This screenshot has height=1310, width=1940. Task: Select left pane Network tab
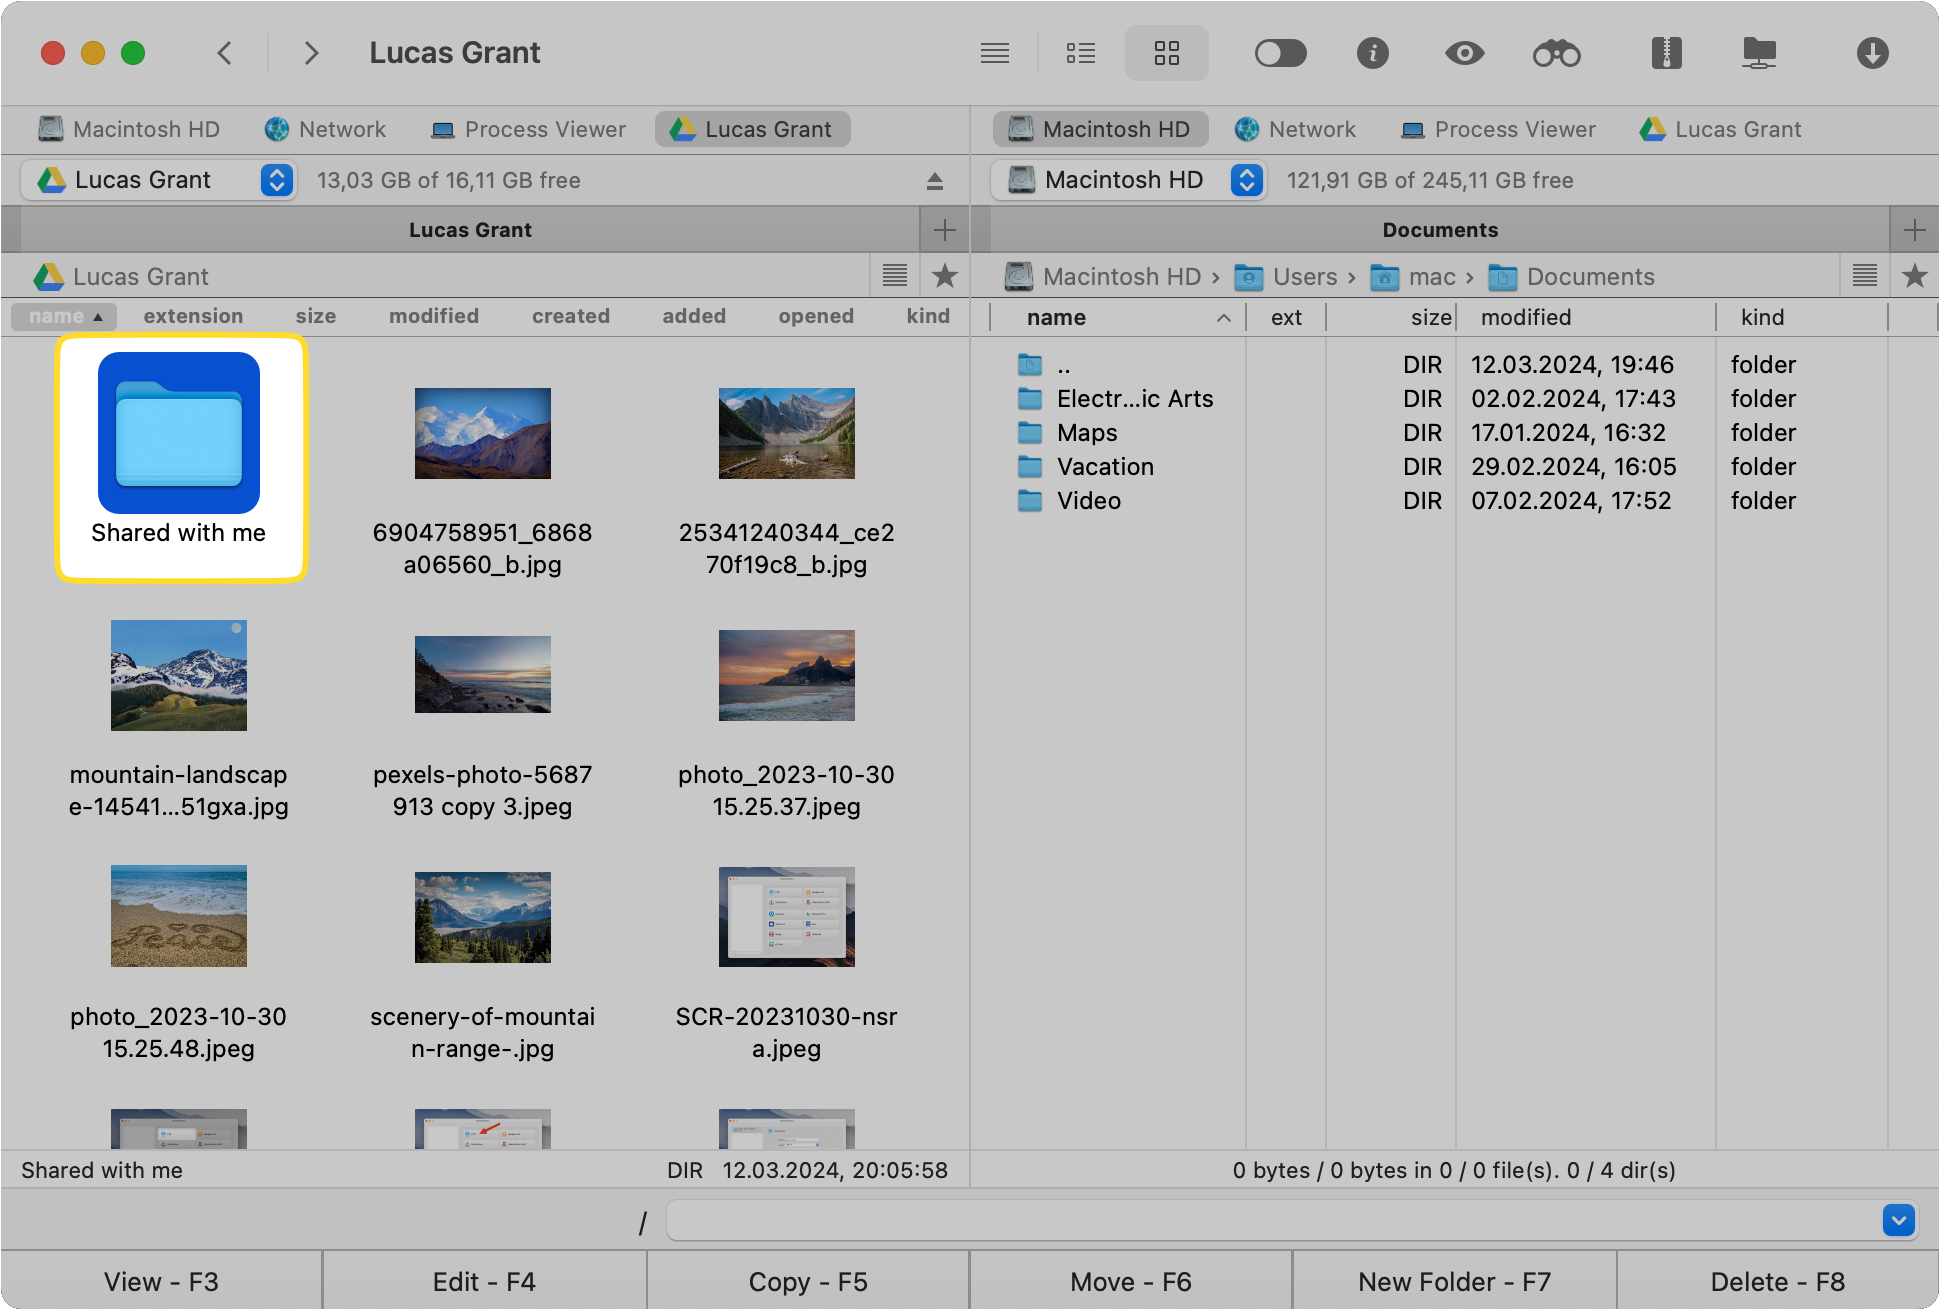pyautogui.click(x=325, y=129)
